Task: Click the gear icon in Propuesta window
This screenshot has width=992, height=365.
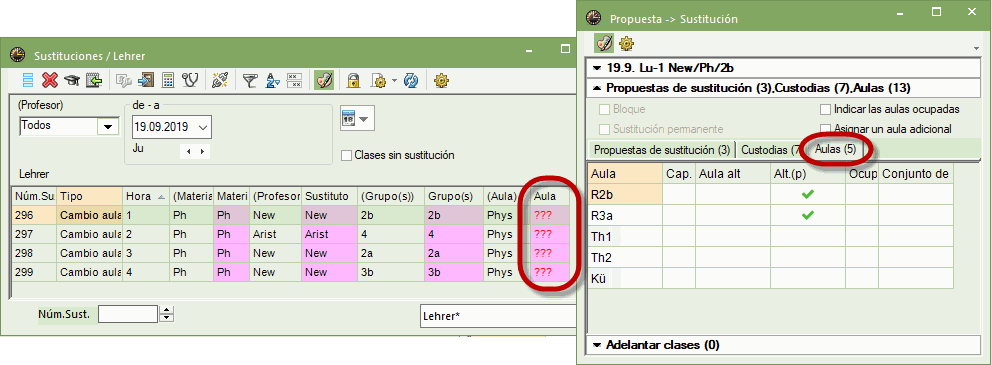Action: click(x=626, y=43)
